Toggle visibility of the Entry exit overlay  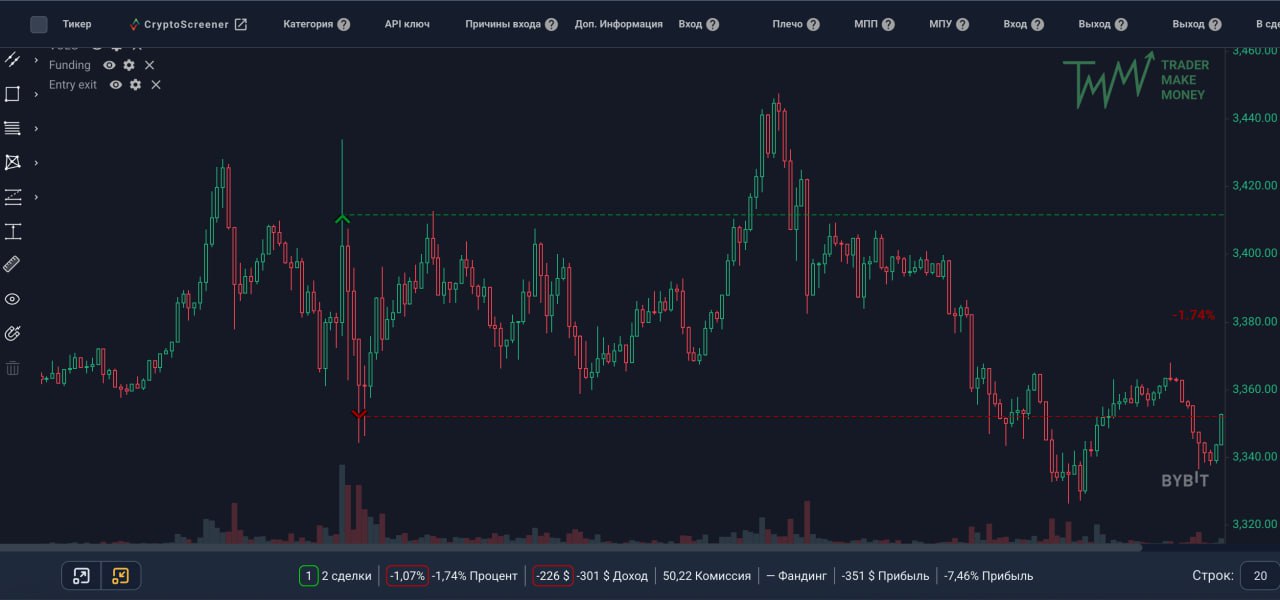coord(114,85)
